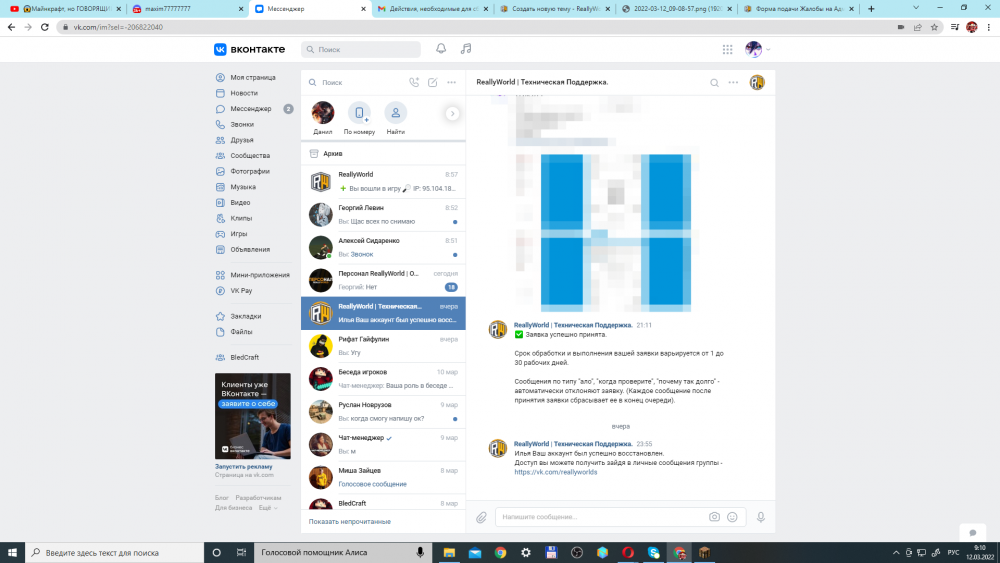Open messenger list more options dots

pos(452,82)
